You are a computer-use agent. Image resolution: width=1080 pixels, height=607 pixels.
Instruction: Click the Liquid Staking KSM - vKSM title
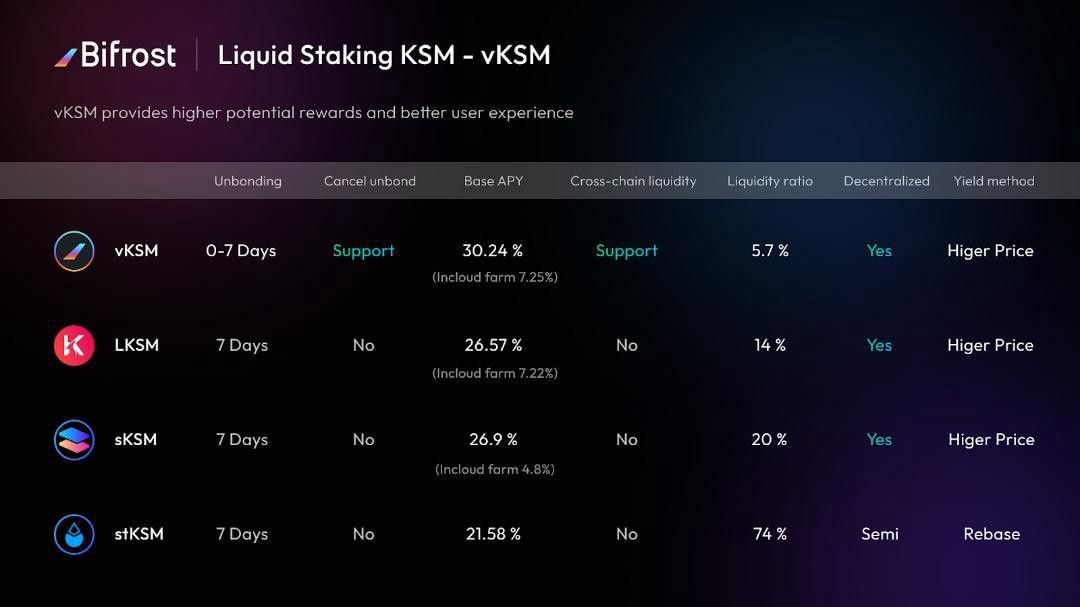(x=384, y=55)
